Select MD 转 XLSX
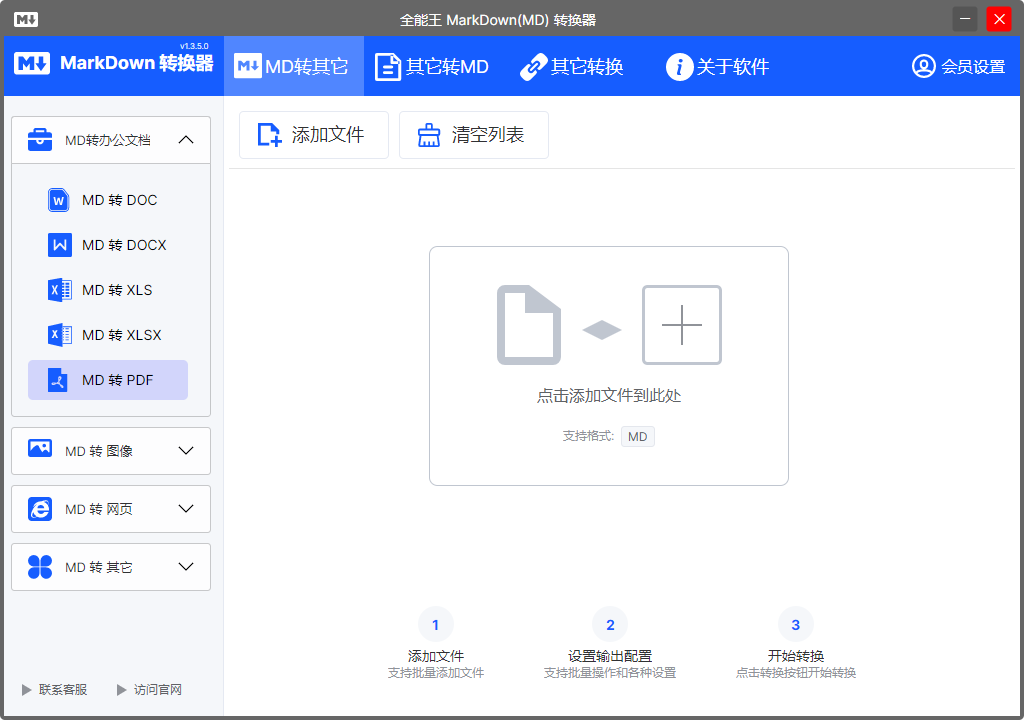 (x=108, y=335)
